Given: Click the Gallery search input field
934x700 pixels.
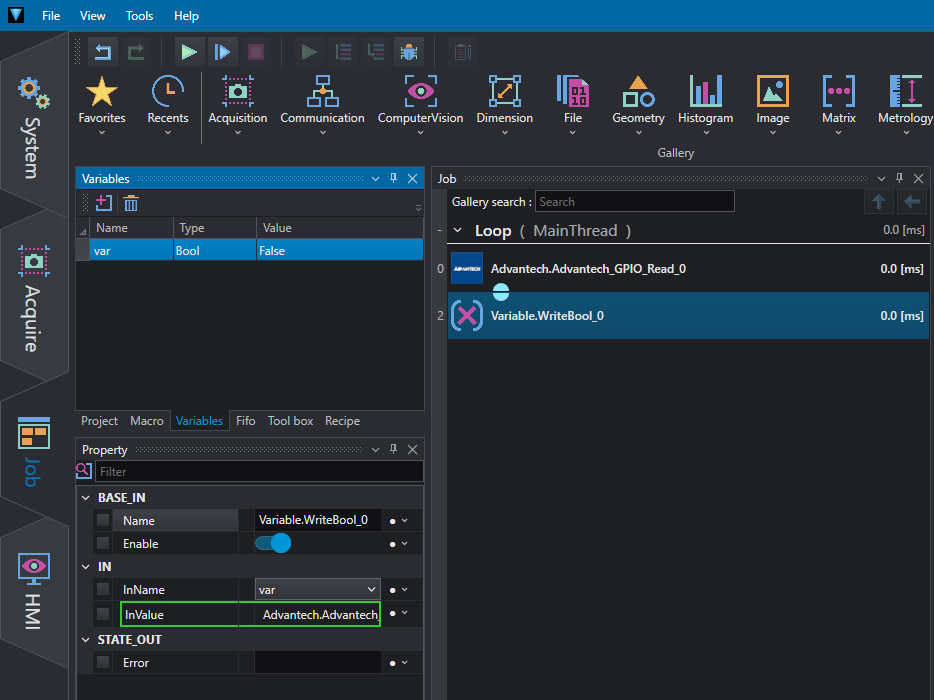Looking at the screenshot, I should tap(634, 202).
